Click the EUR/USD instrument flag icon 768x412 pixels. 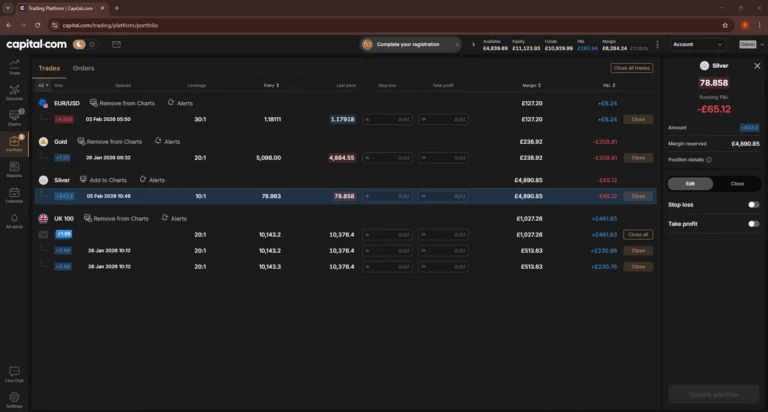43,103
